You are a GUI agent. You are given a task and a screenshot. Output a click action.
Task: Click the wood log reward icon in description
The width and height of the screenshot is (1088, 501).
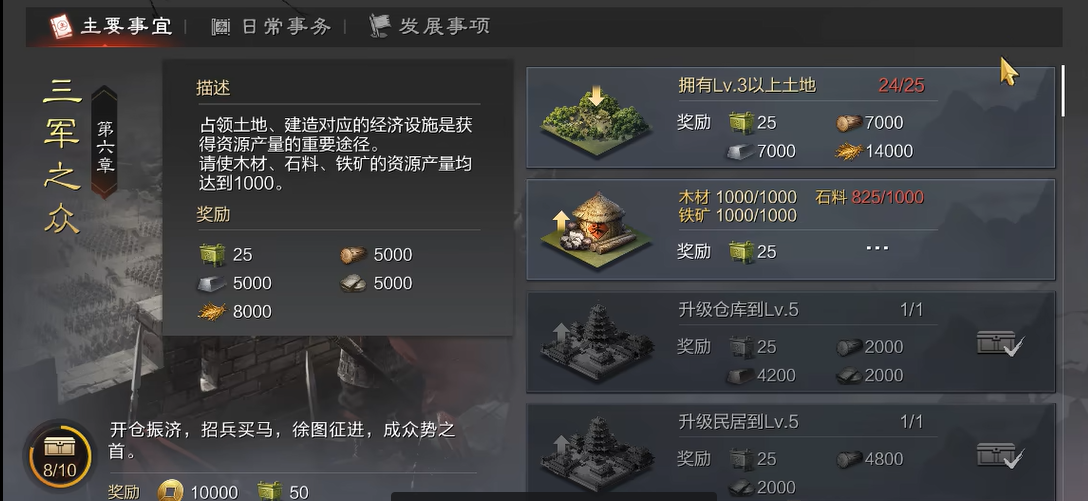click(x=353, y=255)
